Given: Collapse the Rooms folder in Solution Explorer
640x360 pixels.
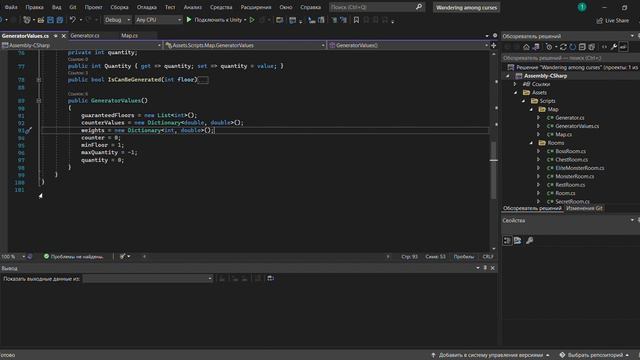Looking at the screenshot, I should (531, 143).
